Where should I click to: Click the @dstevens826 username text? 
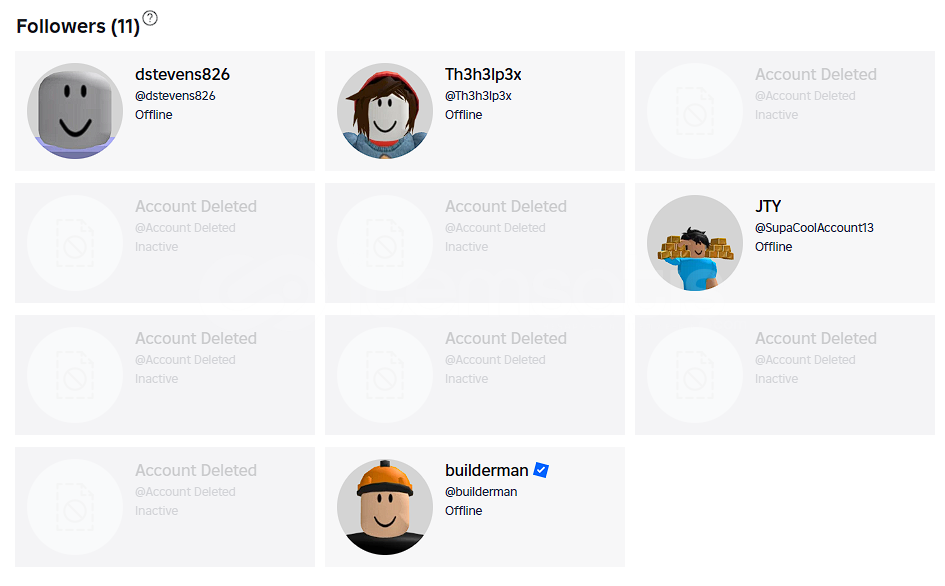pos(175,96)
